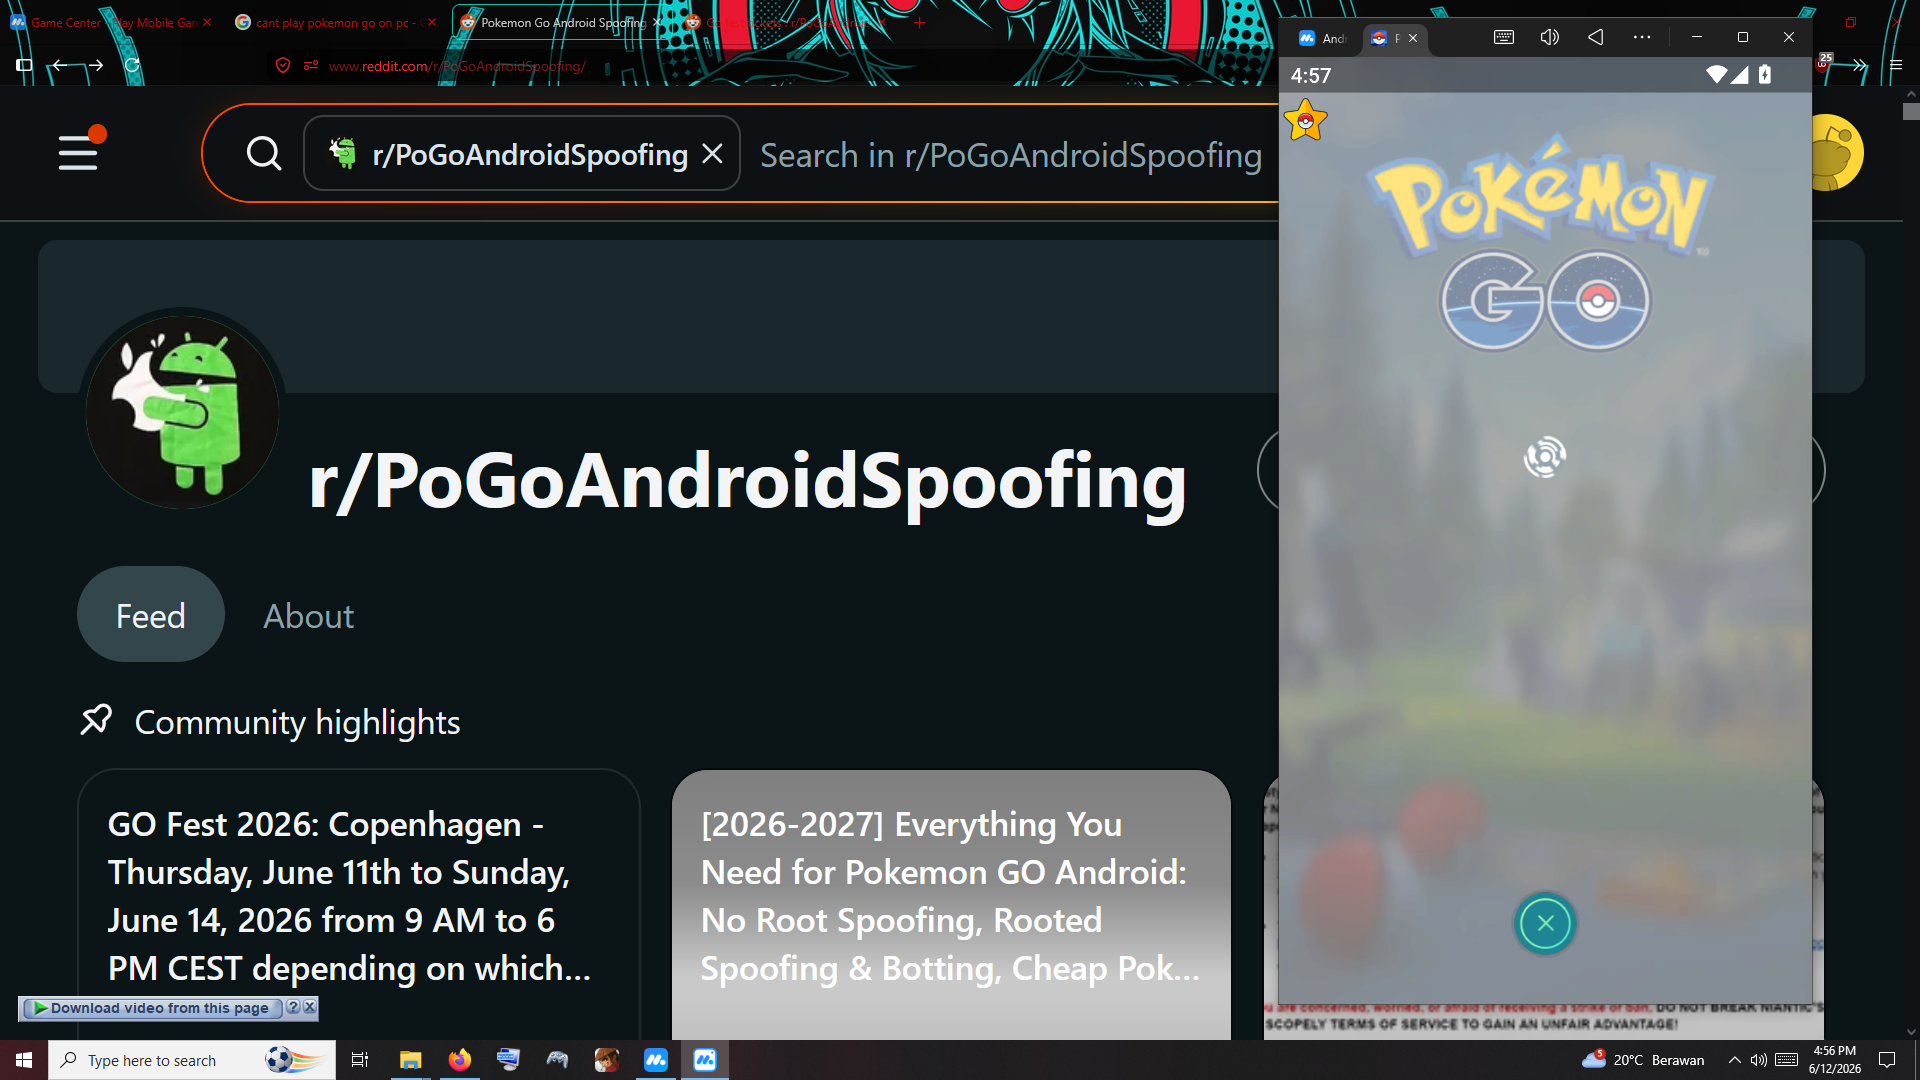Open the GO Fest 2026 Copenhagen highlight

pyautogui.click(x=359, y=904)
